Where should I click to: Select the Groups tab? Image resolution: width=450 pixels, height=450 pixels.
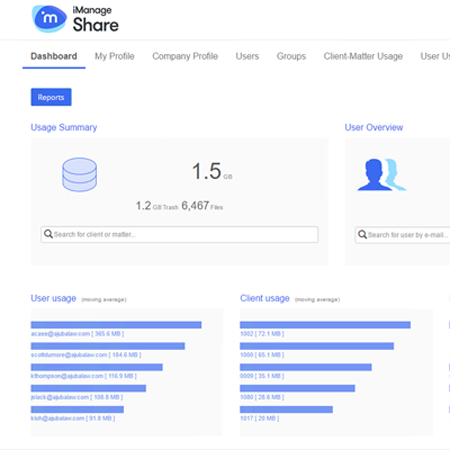(291, 56)
